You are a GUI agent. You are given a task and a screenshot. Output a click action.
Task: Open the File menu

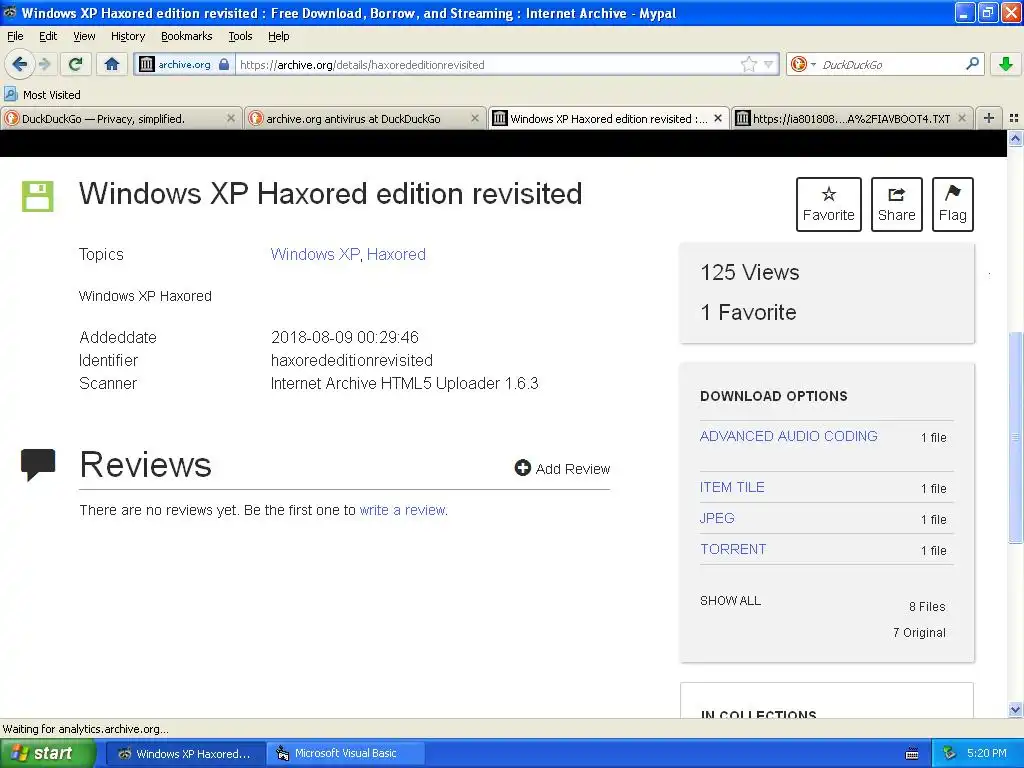[x=15, y=36]
